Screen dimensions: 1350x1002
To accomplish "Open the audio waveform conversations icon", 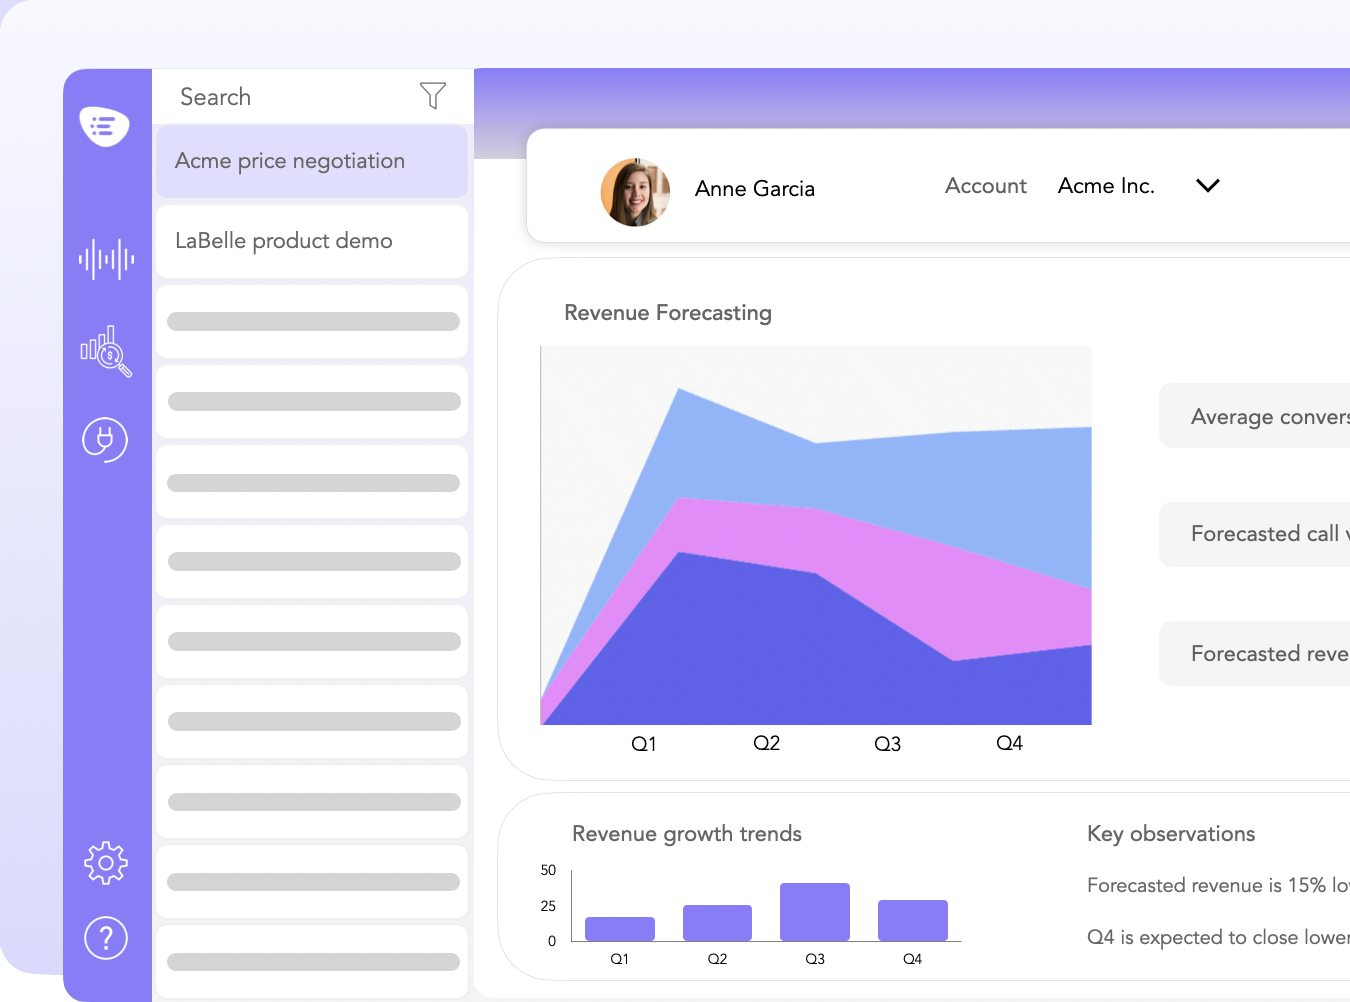I will point(106,259).
